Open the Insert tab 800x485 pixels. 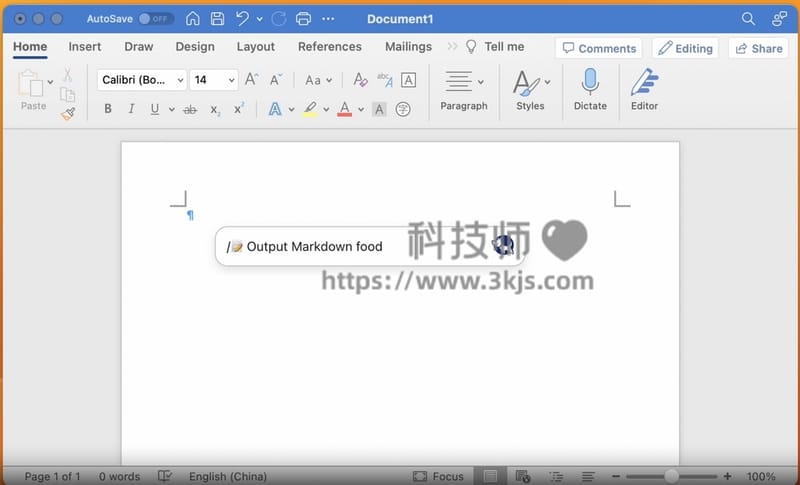coord(85,47)
